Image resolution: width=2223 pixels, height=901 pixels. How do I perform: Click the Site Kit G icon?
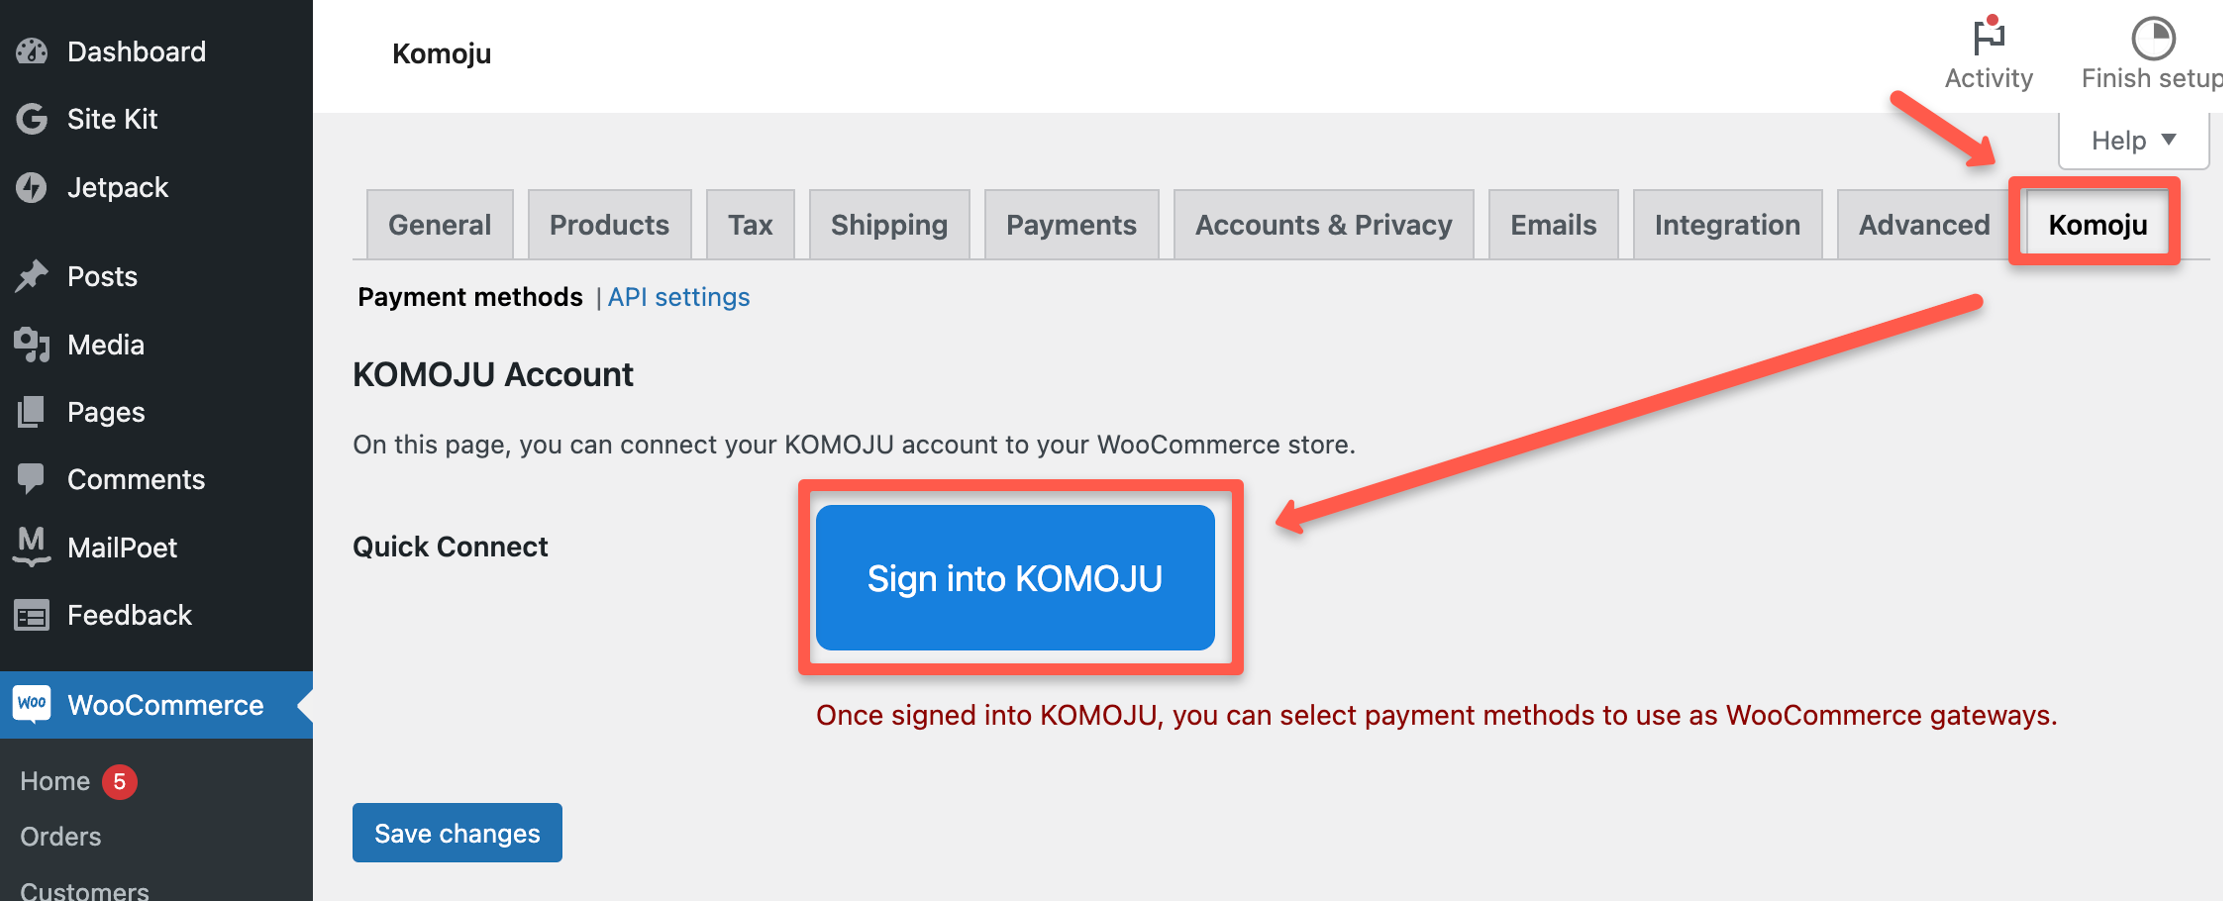coord(32,119)
